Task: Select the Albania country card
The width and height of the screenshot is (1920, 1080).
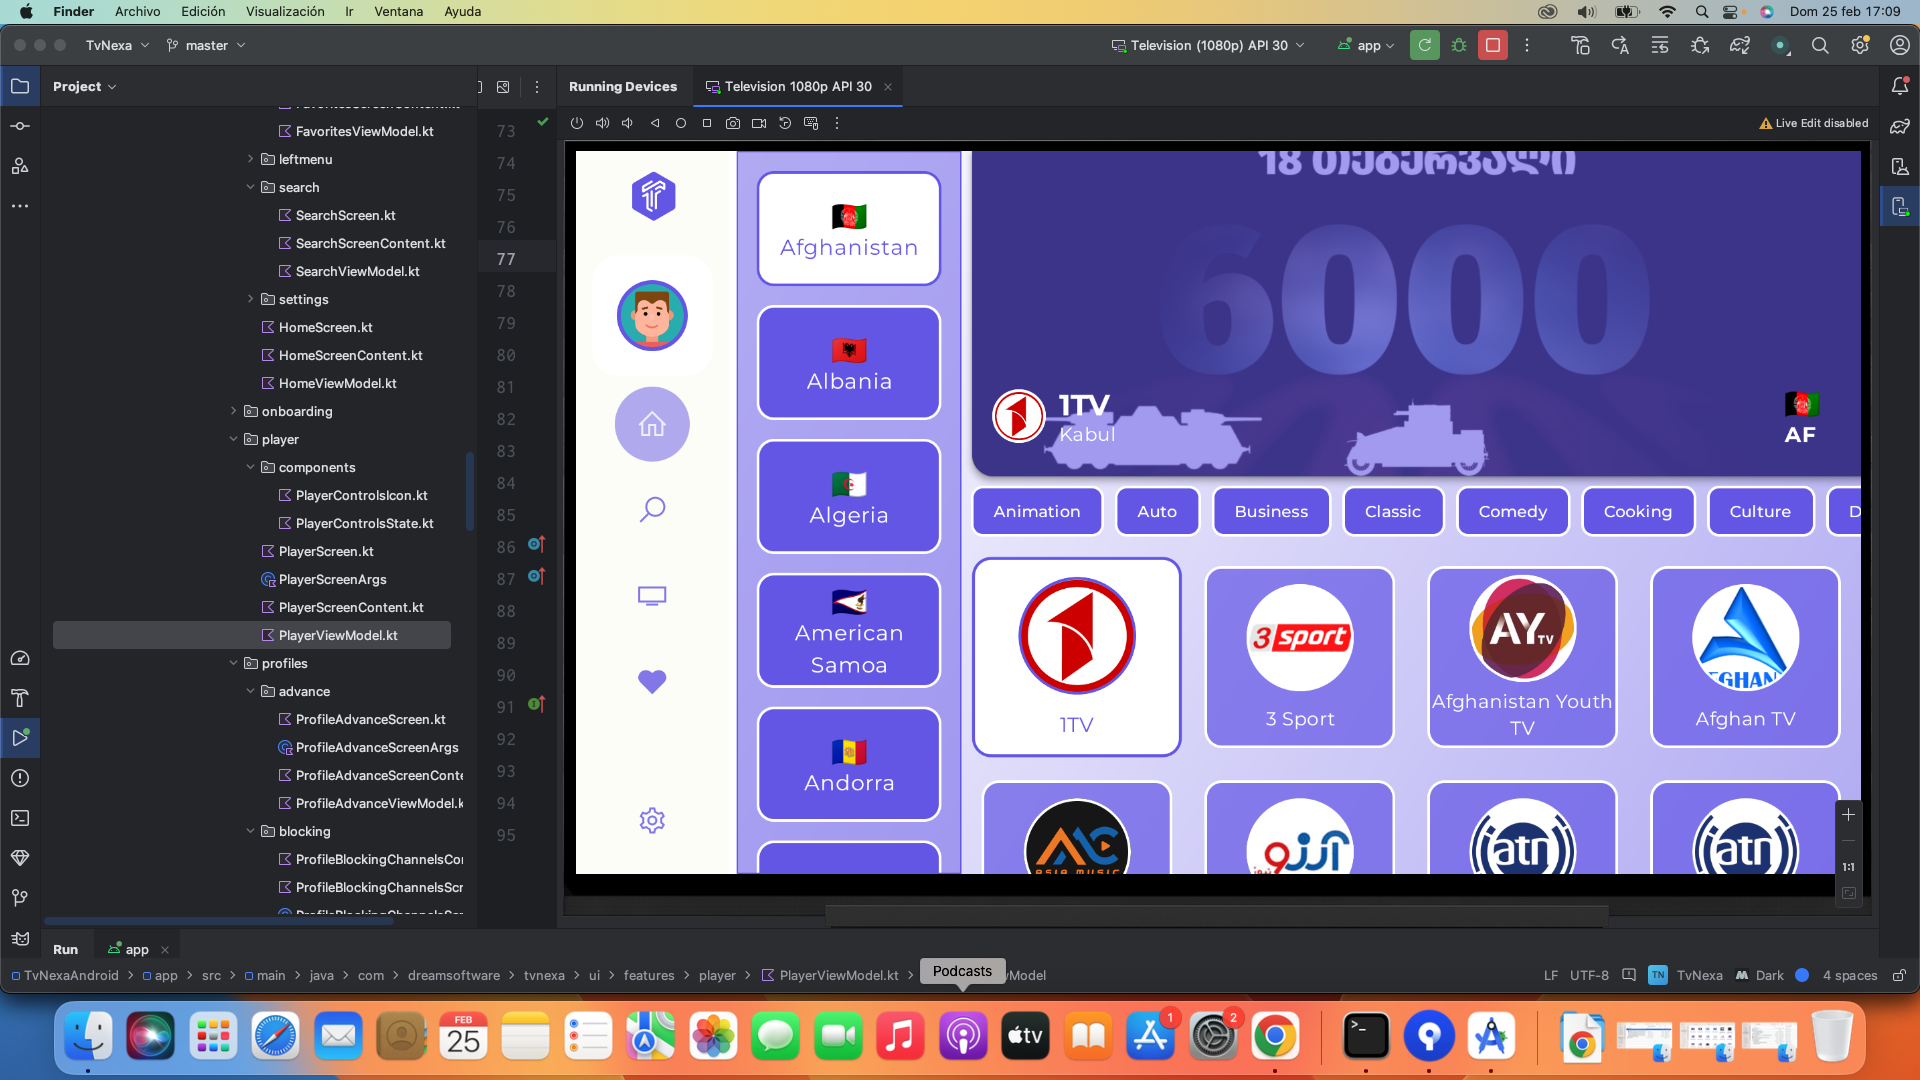Action: pos(848,363)
